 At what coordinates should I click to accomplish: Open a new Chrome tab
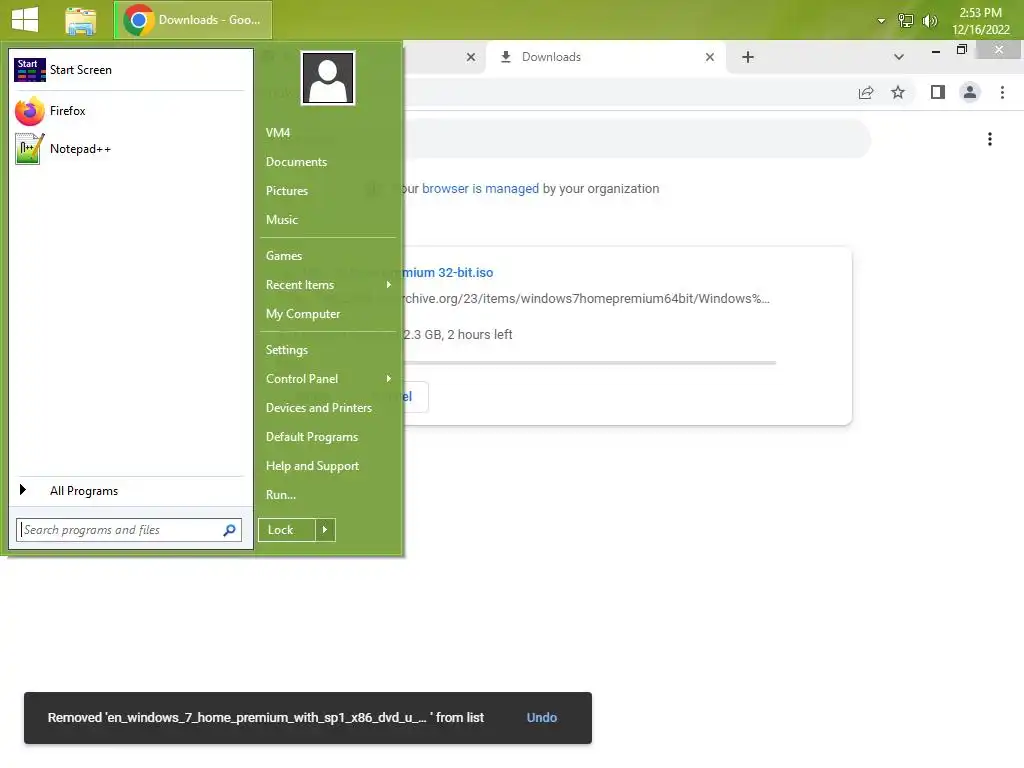(748, 57)
